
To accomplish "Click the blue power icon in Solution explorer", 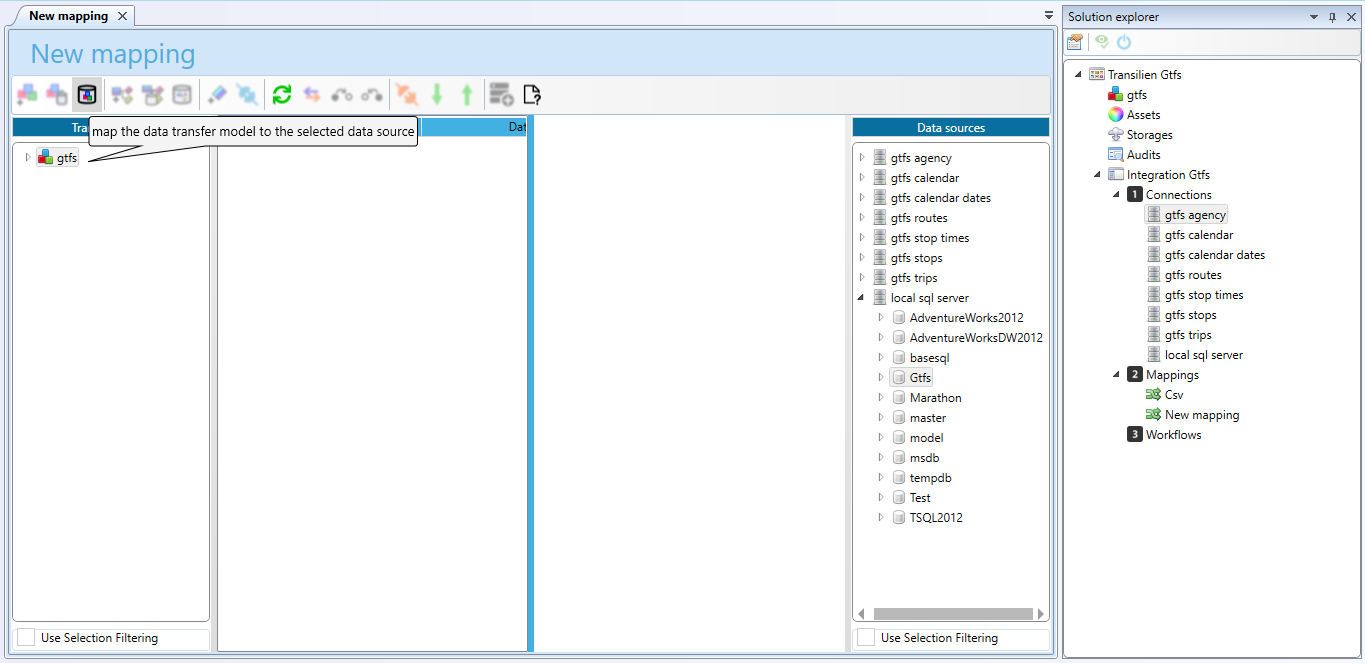I will tap(1124, 42).
